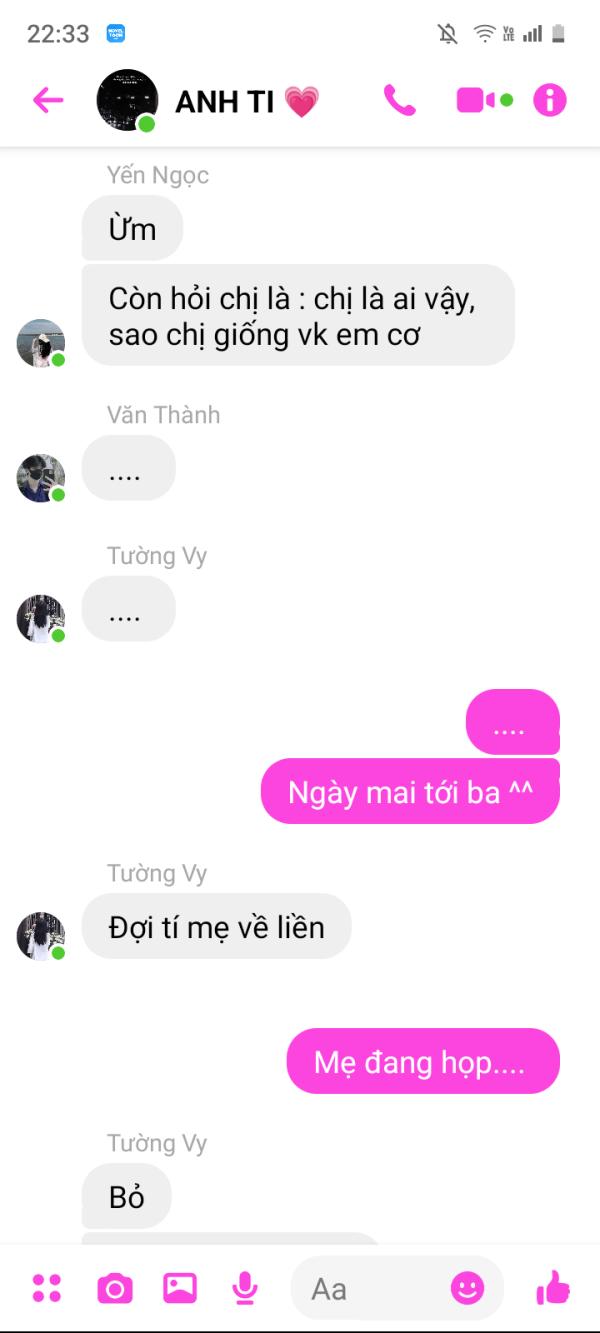The width and height of the screenshot is (600, 1333).
Task: Tap Yến Ngọc's profile picture
Action: pos(41,343)
